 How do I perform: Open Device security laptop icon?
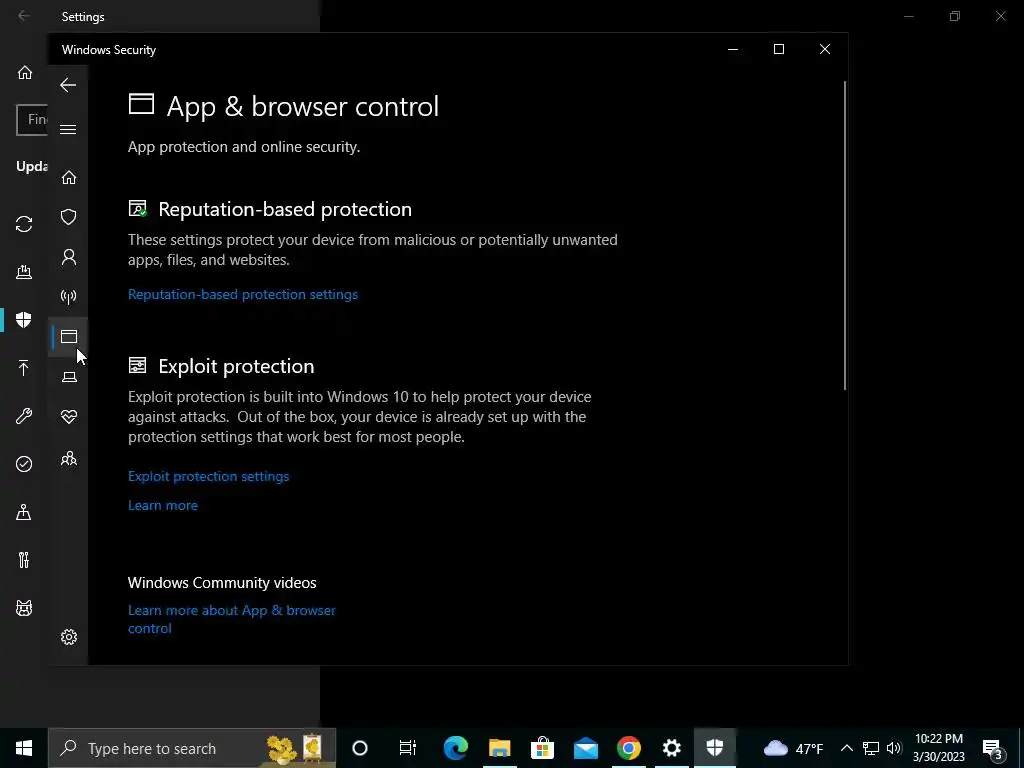point(69,377)
